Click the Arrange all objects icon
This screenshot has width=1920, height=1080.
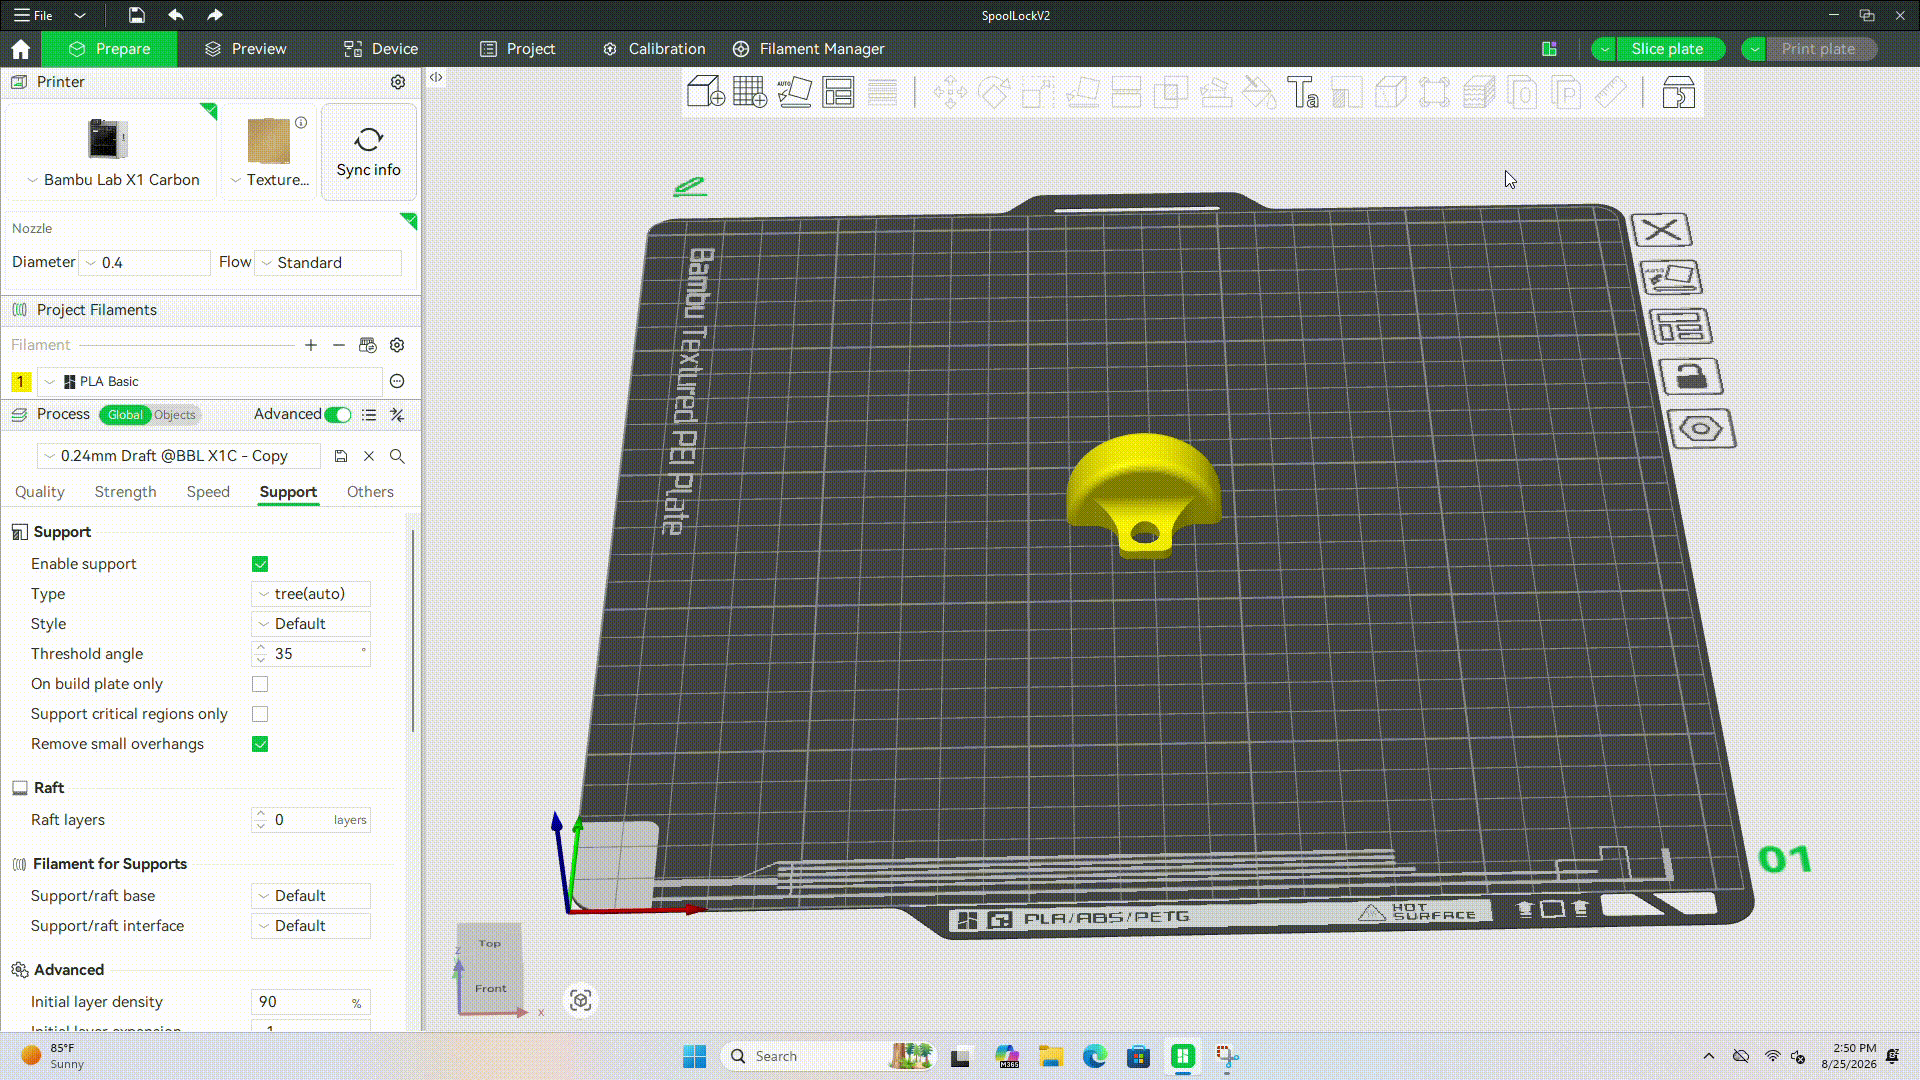838,92
